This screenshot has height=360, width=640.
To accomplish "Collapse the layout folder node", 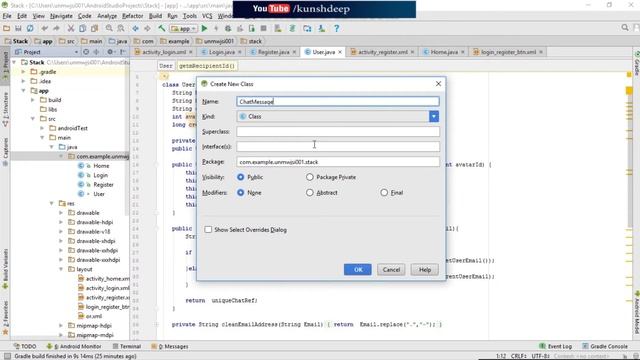I will (x=61, y=269).
